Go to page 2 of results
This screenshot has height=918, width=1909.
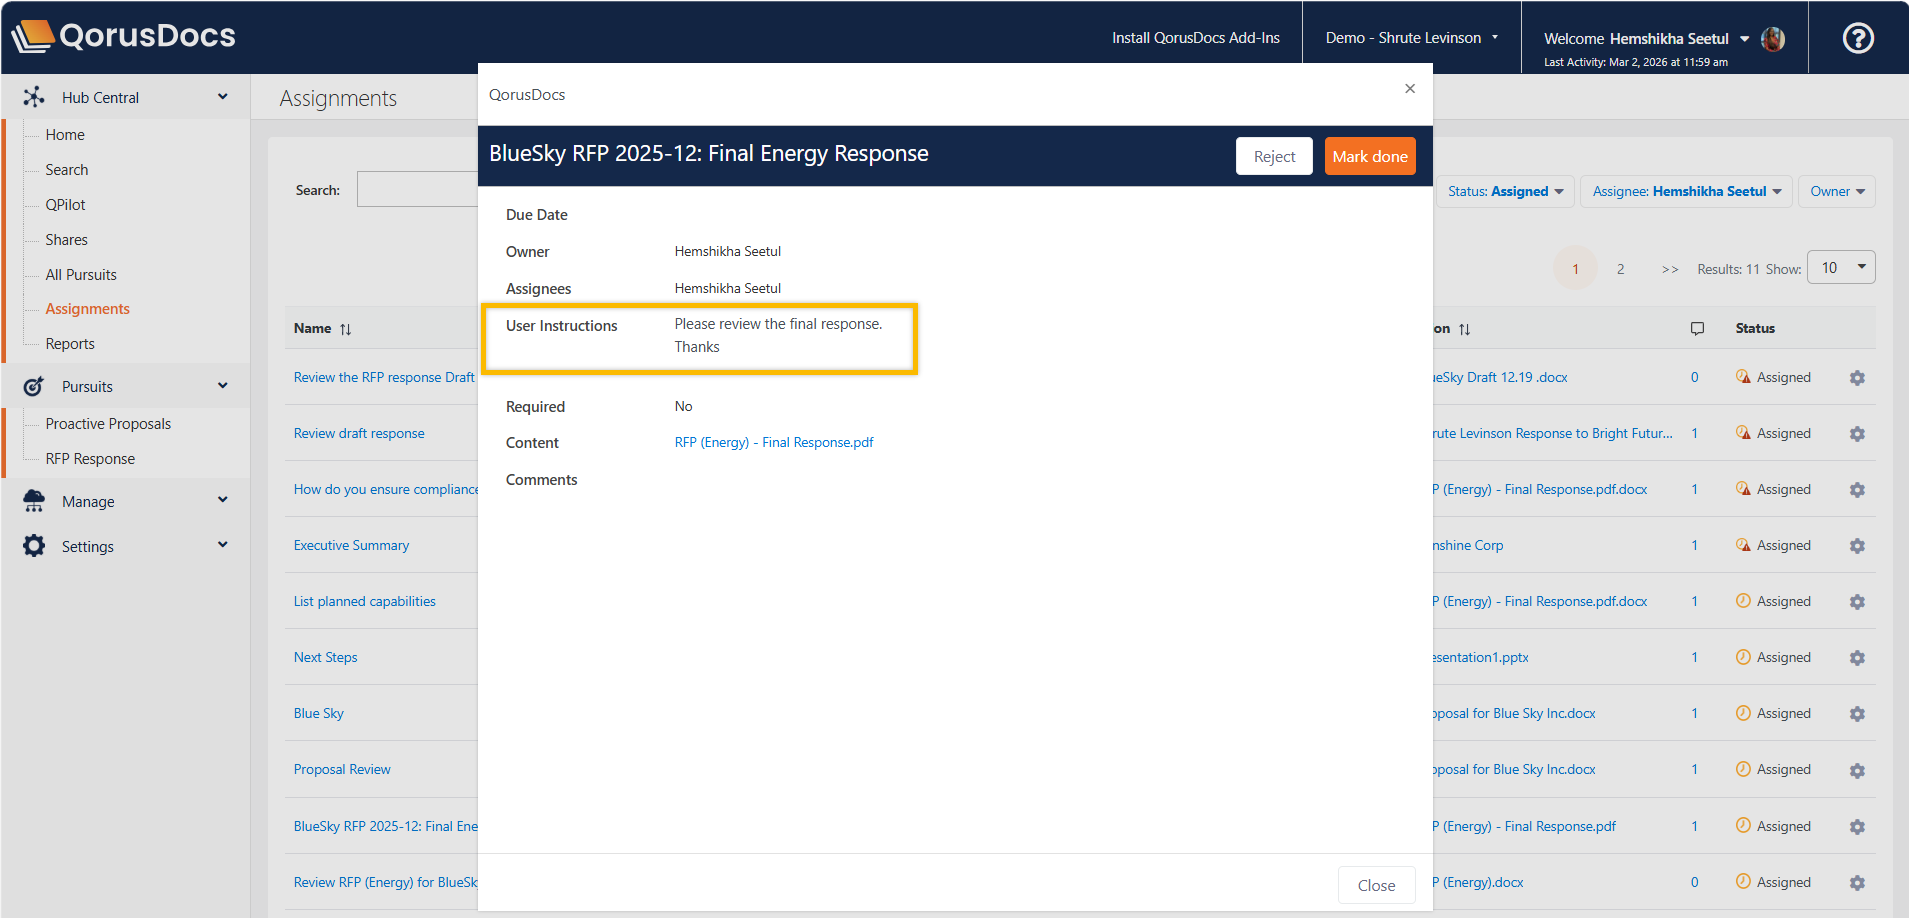1620,269
